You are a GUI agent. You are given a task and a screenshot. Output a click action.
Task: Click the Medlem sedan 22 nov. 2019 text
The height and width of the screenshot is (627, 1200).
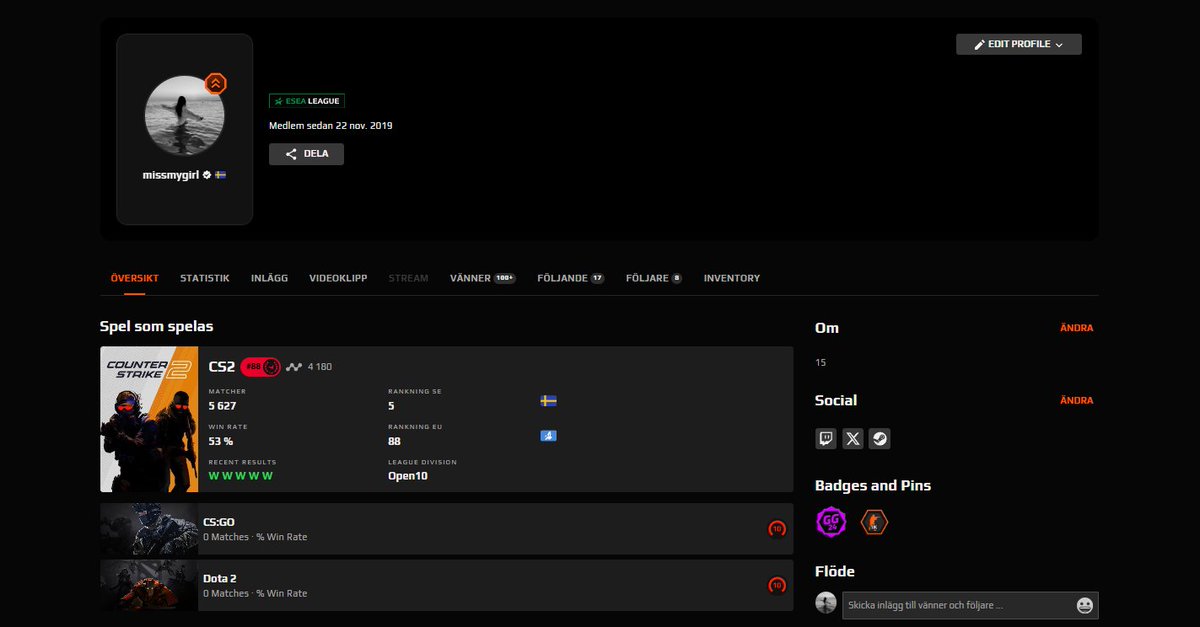point(331,126)
